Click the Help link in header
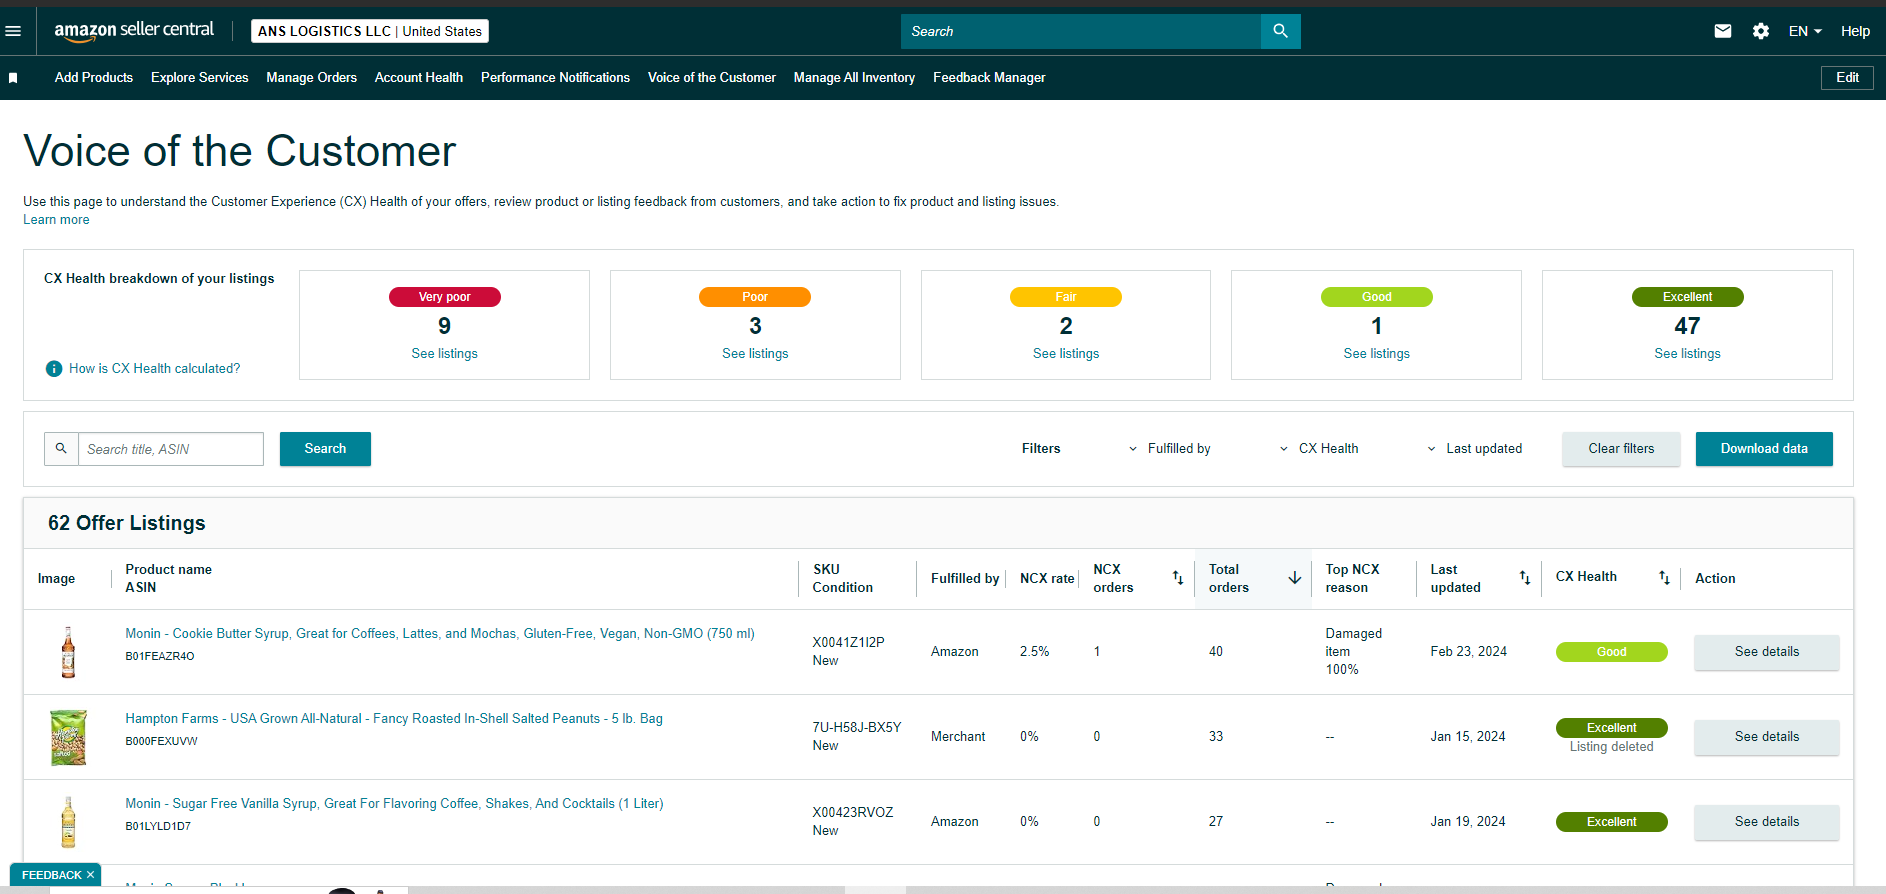This screenshot has height=894, width=1886. [x=1855, y=31]
